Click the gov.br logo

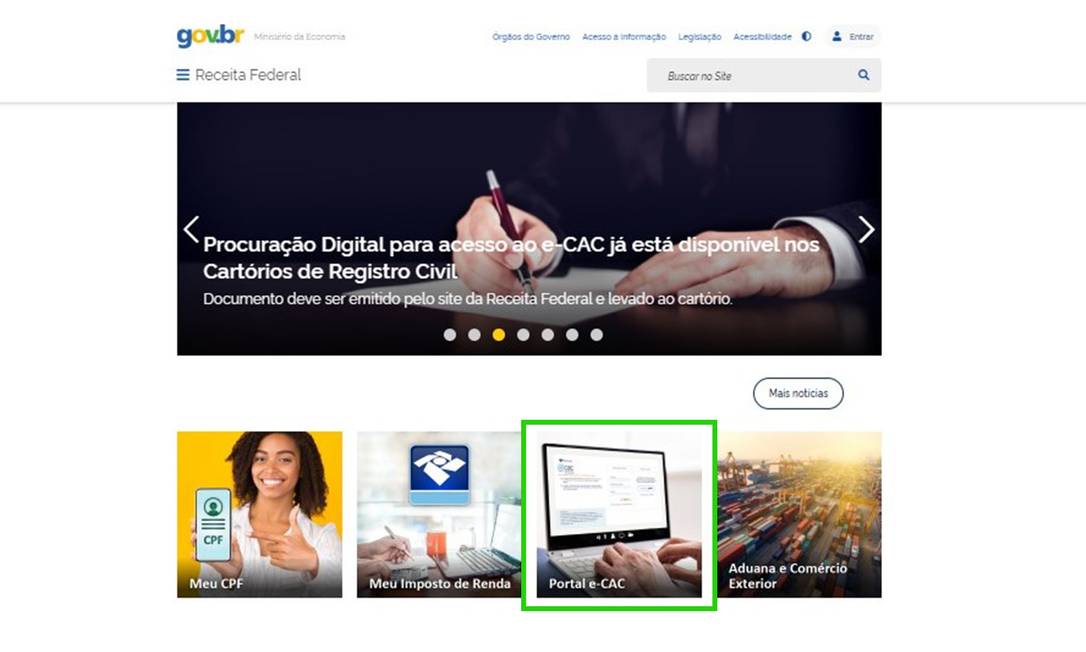click(x=210, y=36)
